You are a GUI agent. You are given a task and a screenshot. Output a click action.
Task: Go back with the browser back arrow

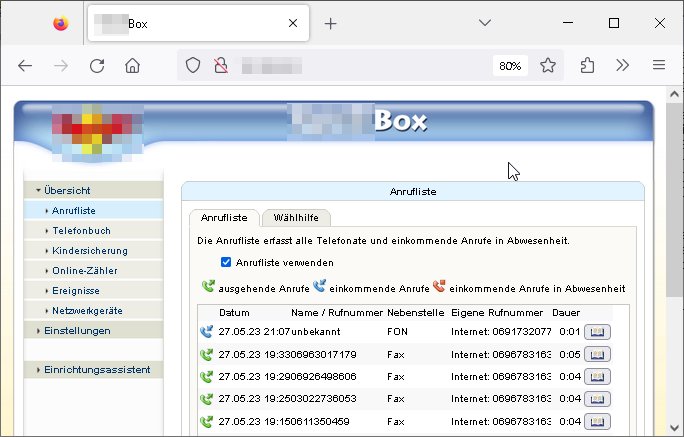pyautogui.click(x=25, y=66)
